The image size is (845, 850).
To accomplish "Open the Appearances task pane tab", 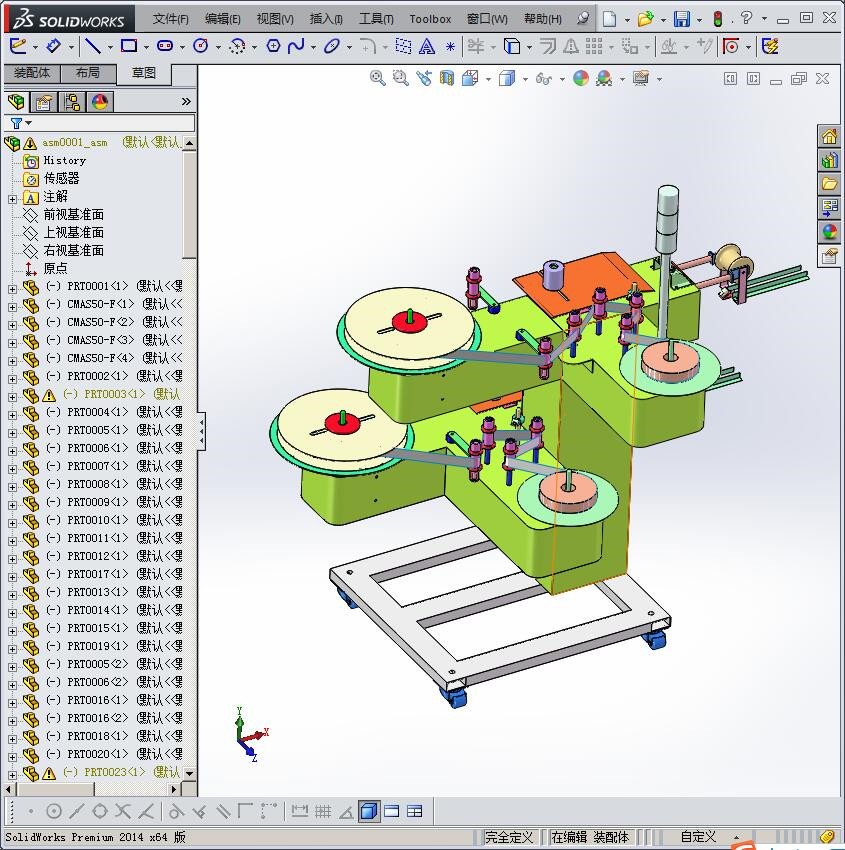I will pos(829,232).
